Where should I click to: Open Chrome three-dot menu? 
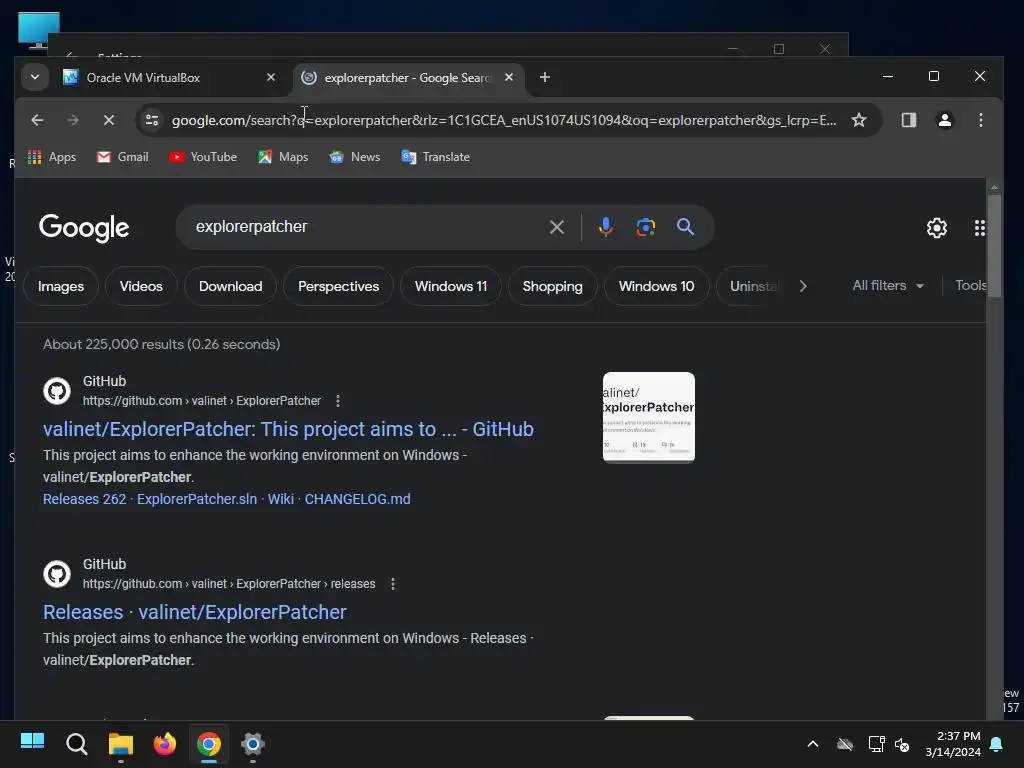[x=980, y=120]
